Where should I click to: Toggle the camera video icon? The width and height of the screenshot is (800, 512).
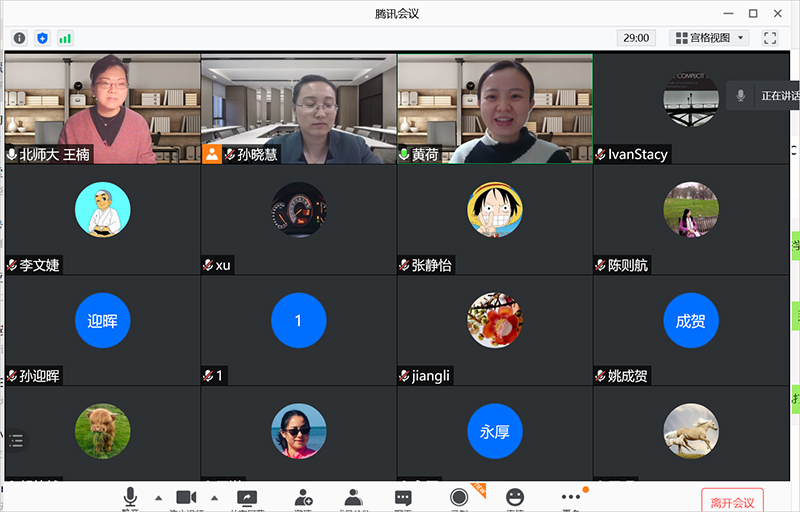pyautogui.click(x=186, y=498)
